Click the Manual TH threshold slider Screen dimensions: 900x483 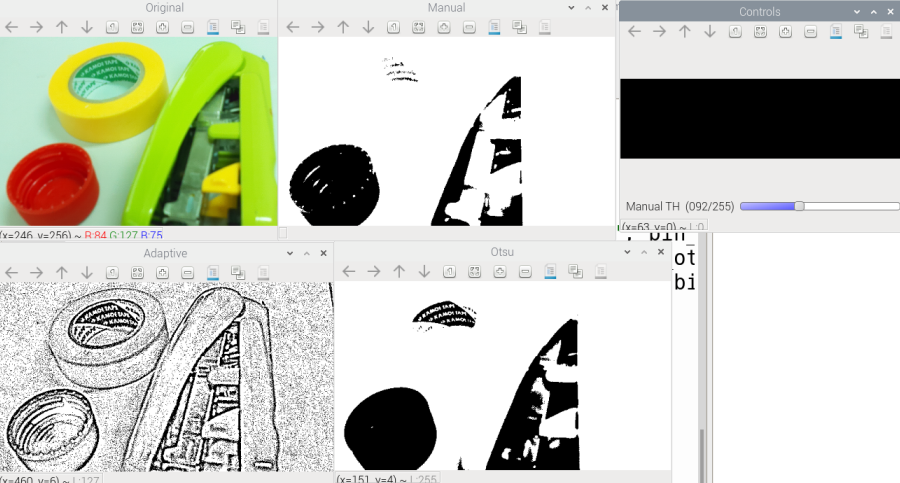799,206
